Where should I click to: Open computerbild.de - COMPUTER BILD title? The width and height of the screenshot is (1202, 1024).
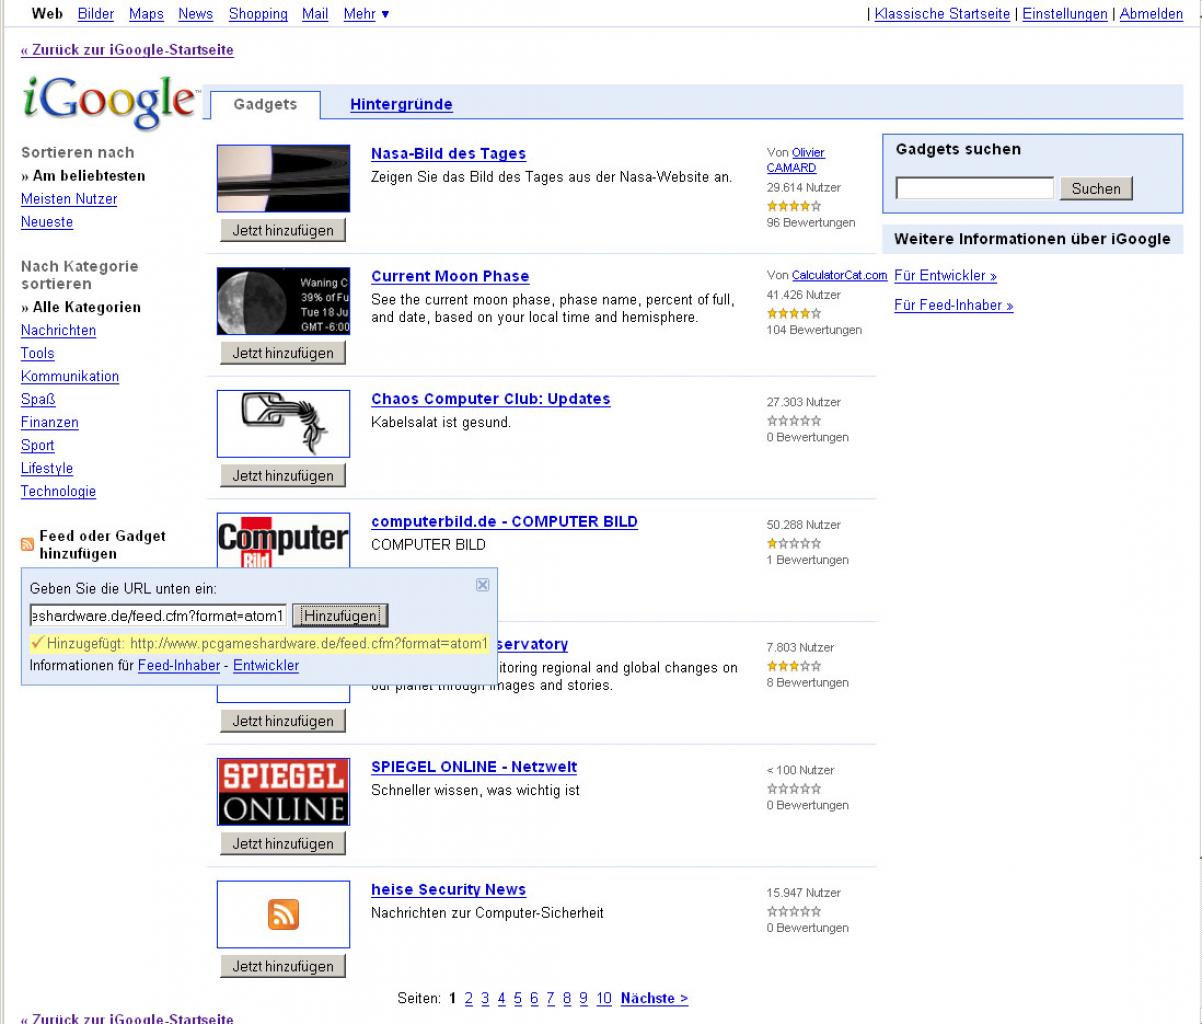pos(504,522)
